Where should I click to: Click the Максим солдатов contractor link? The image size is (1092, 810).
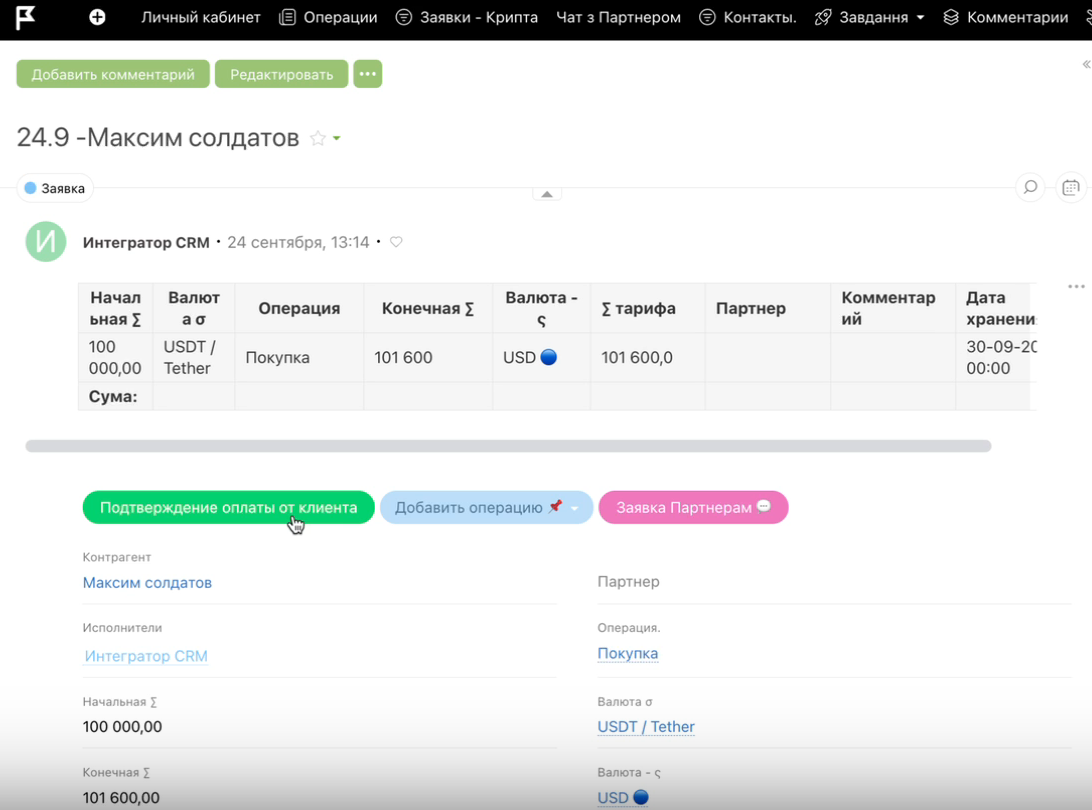coord(147,582)
